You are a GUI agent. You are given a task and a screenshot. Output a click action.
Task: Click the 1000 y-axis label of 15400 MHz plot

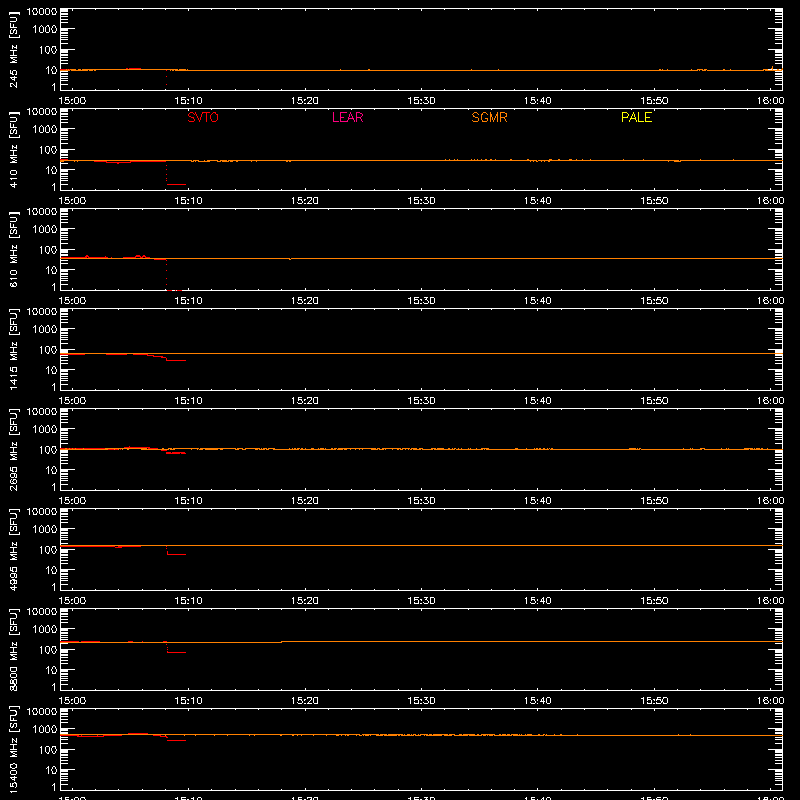(x=45, y=730)
